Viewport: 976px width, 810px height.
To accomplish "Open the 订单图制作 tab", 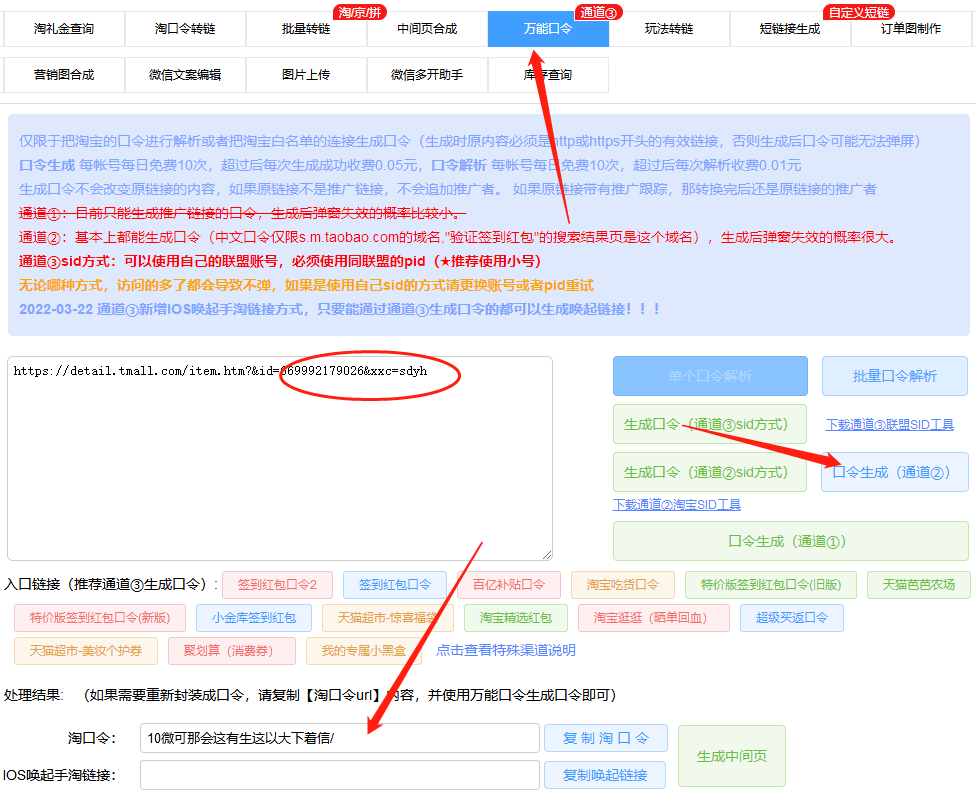I will coord(911,29).
